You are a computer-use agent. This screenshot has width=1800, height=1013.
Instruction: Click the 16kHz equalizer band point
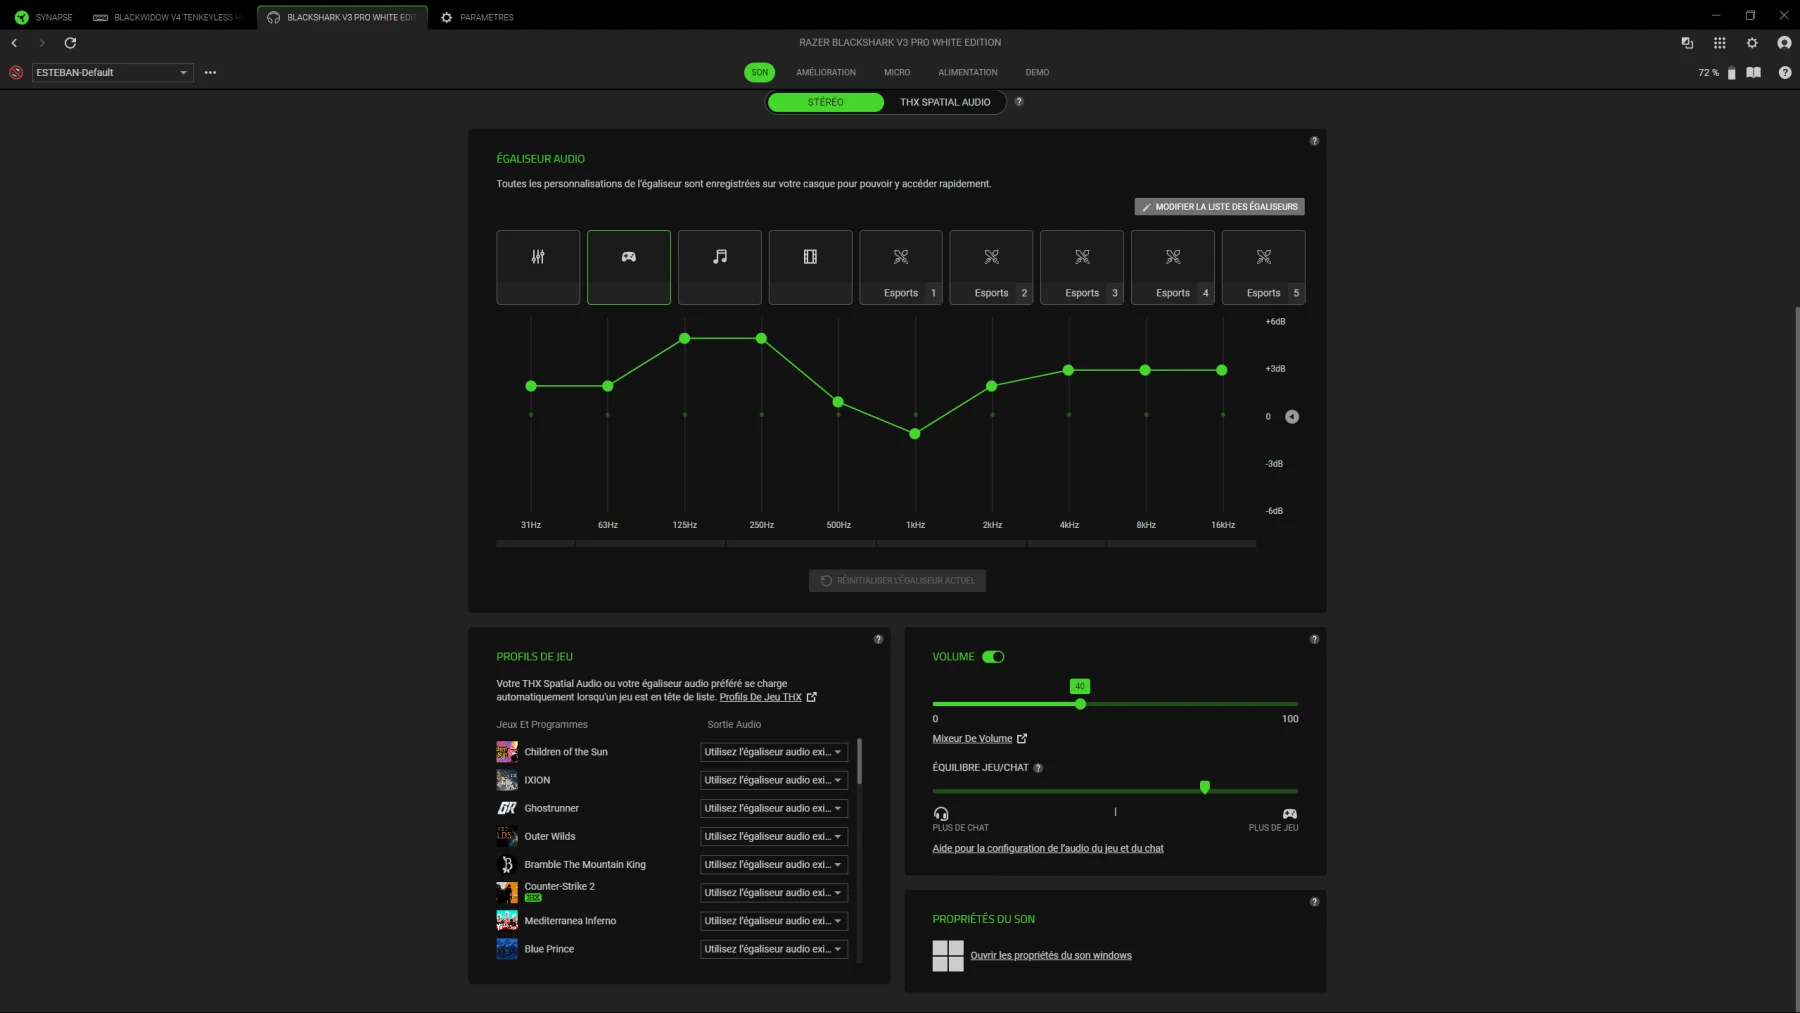(x=1222, y=370)
